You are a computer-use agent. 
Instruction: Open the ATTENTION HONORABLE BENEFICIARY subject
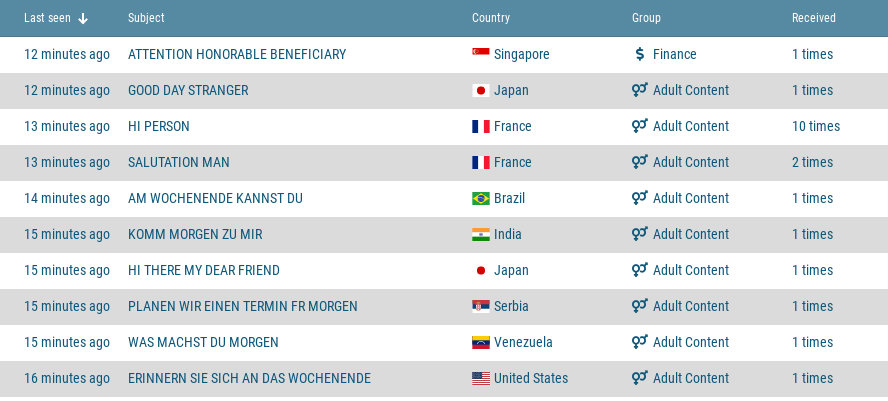(237, 54)
